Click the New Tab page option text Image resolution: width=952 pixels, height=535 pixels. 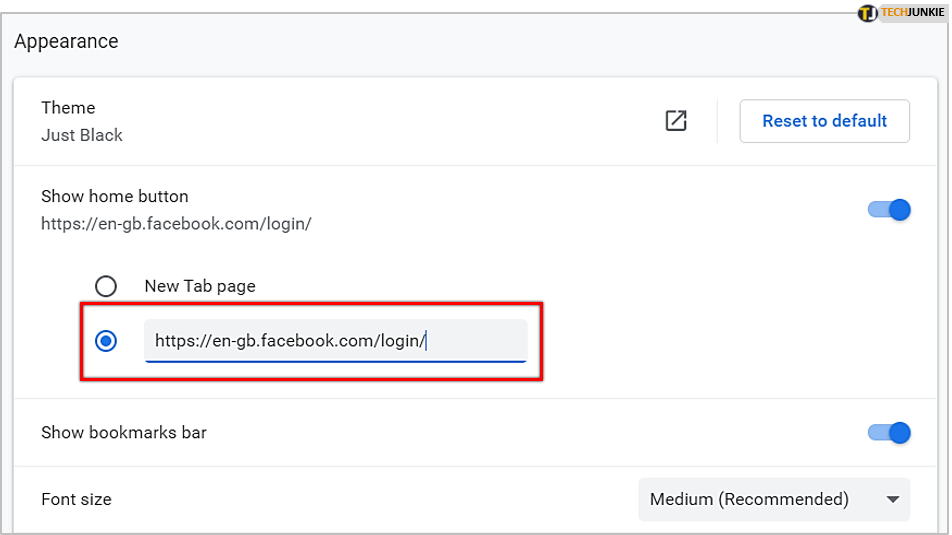[x=200, y=286]
